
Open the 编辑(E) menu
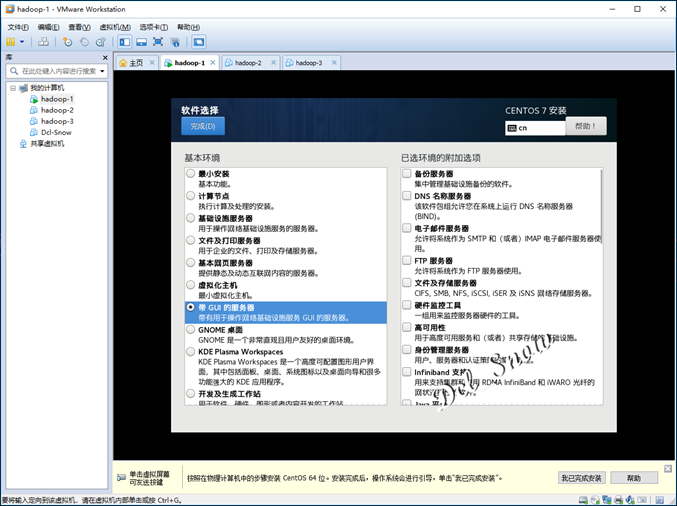(x=48, y=27)
